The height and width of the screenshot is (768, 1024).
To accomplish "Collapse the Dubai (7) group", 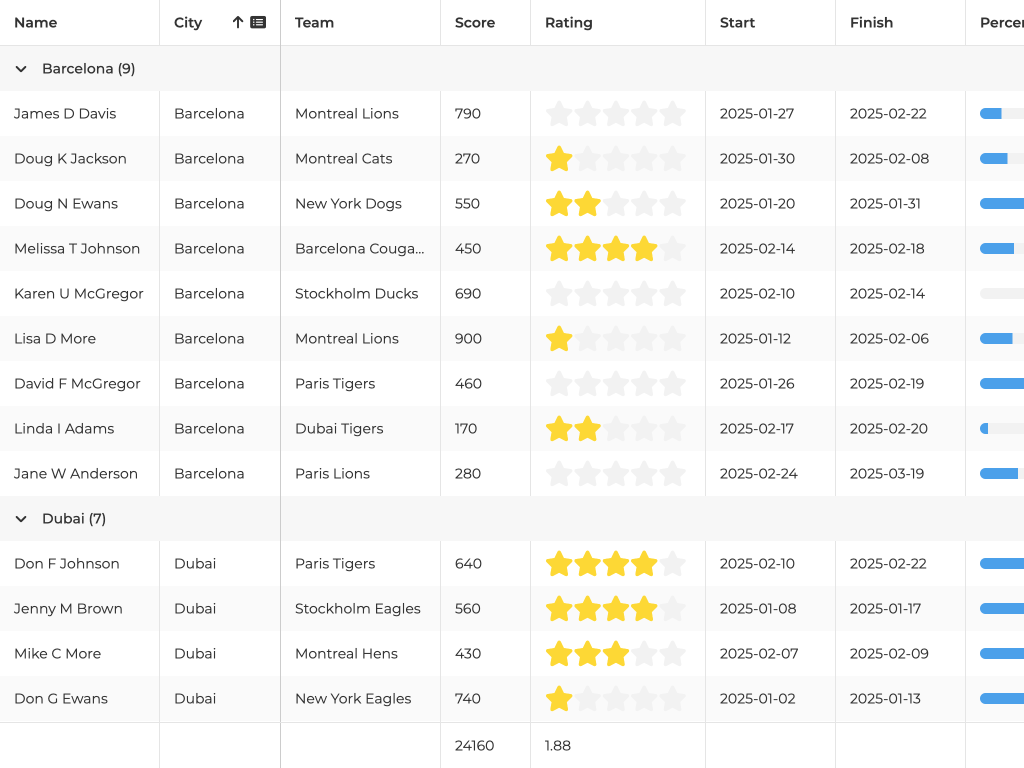I will coord(21,519).
